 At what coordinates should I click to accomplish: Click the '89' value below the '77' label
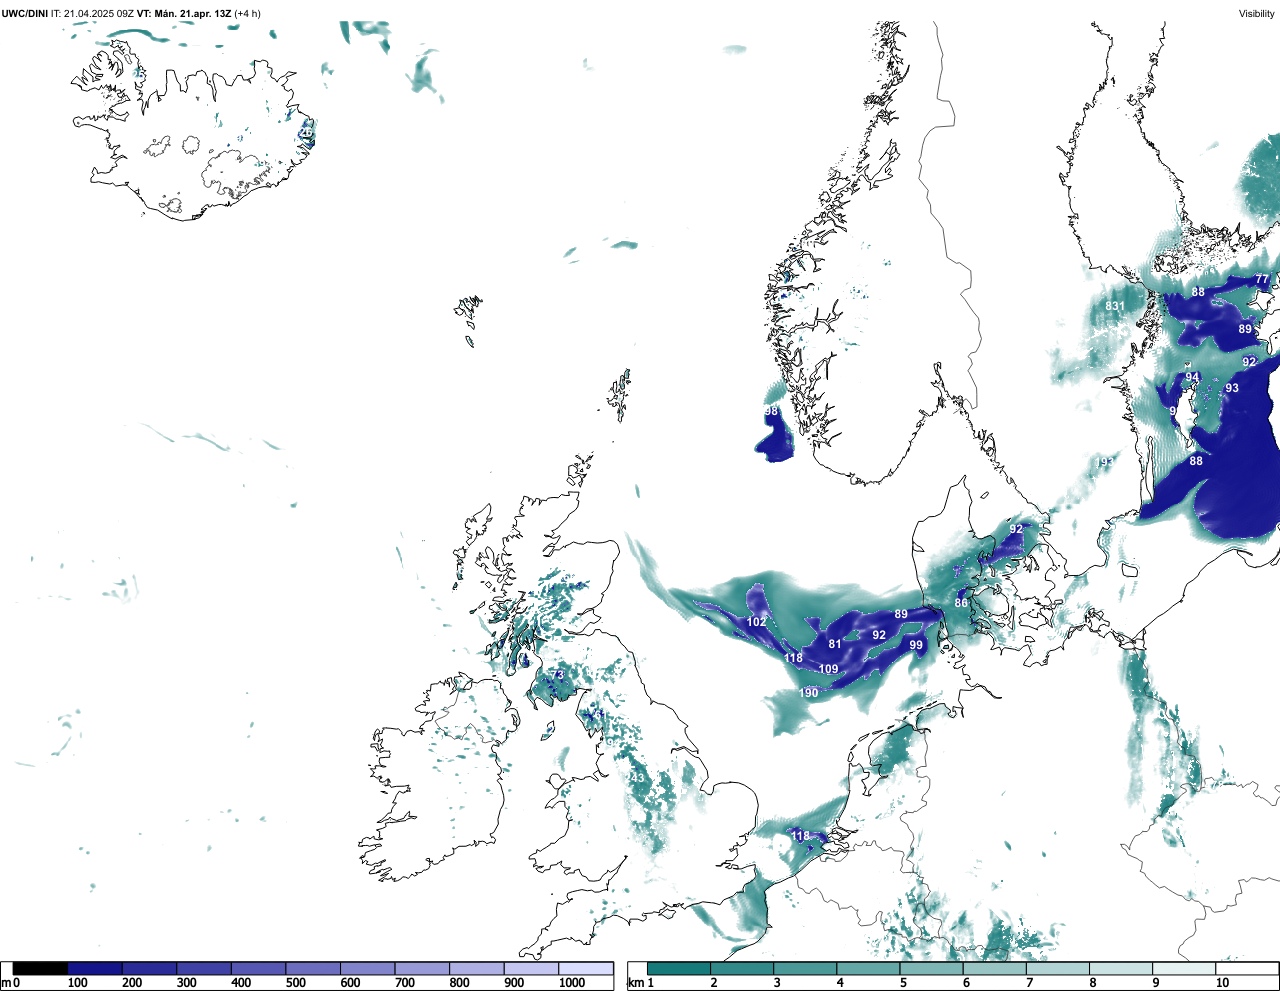[1245, 329]
